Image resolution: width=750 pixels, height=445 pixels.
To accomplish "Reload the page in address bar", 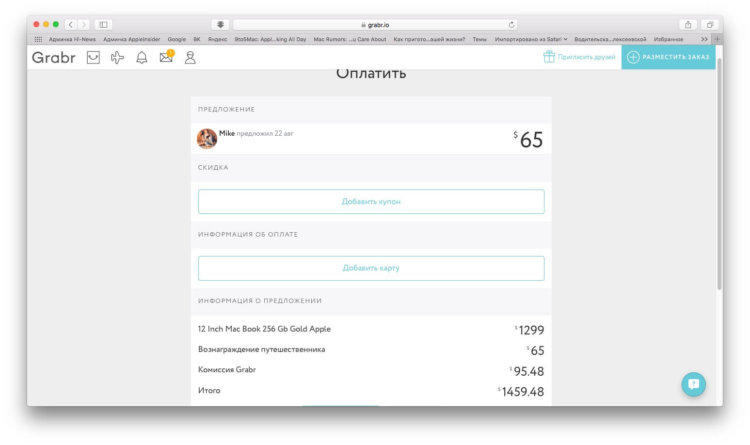I will tap(512, 24).
